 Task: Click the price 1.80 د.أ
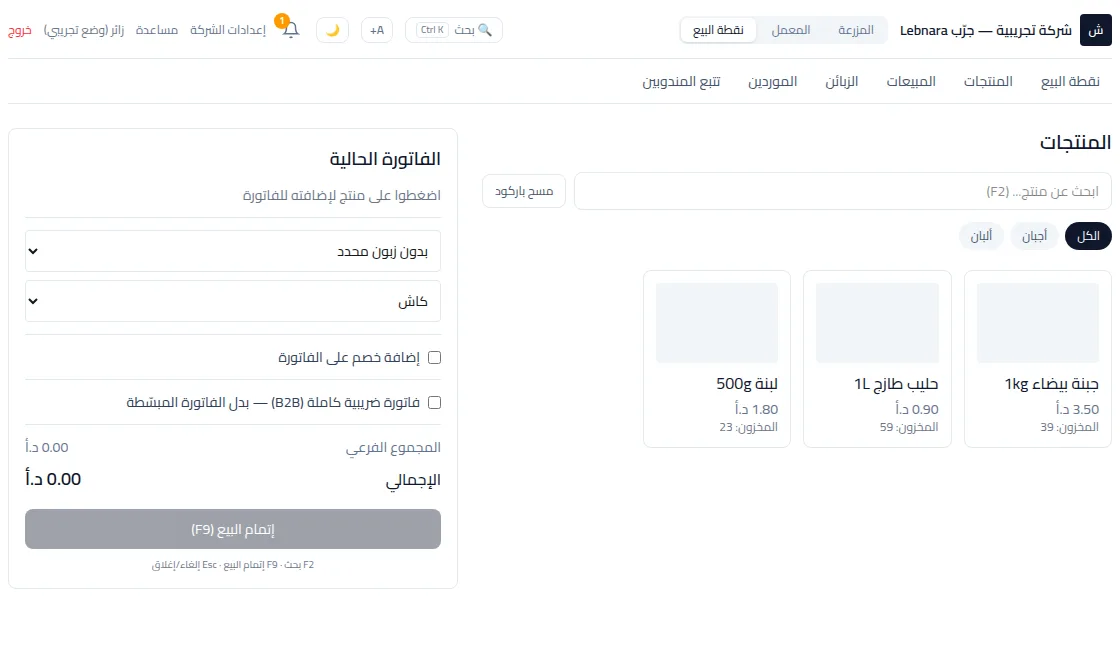tap(756, 409)
